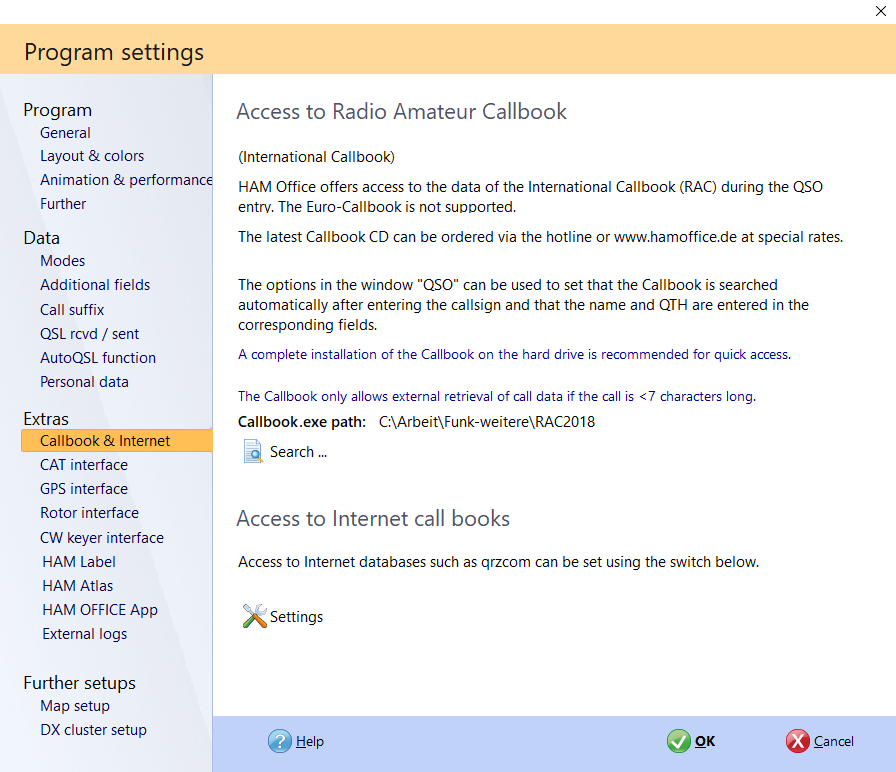Viewport: 896px width, 772px height.
Task: Click the Data section heading
Action: (42, 238)
